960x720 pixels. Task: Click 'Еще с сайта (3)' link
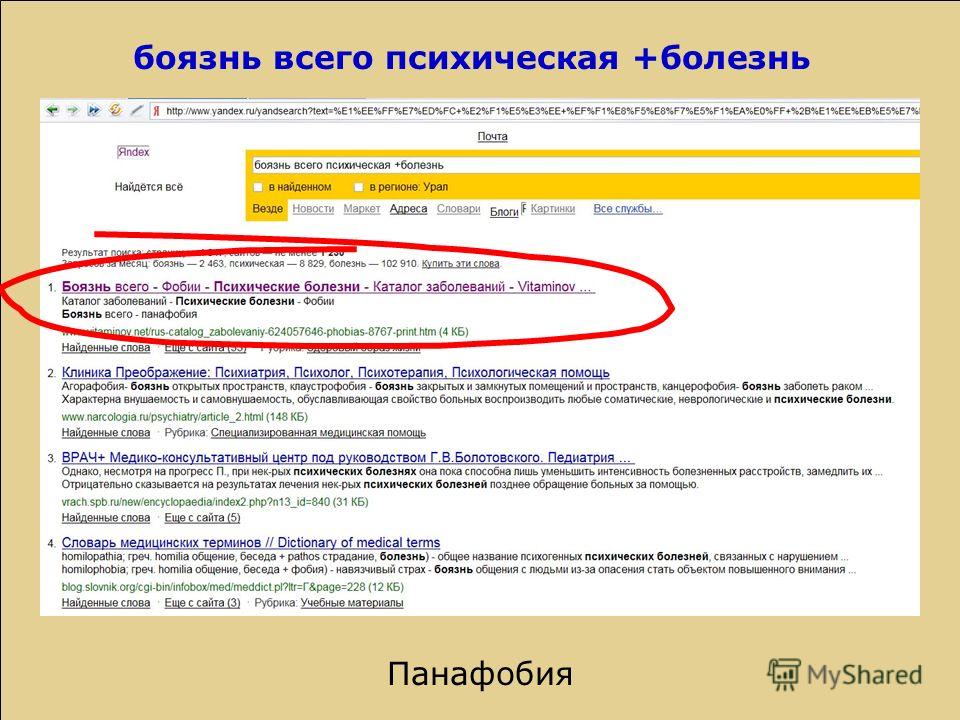click(x=202, y=603)
